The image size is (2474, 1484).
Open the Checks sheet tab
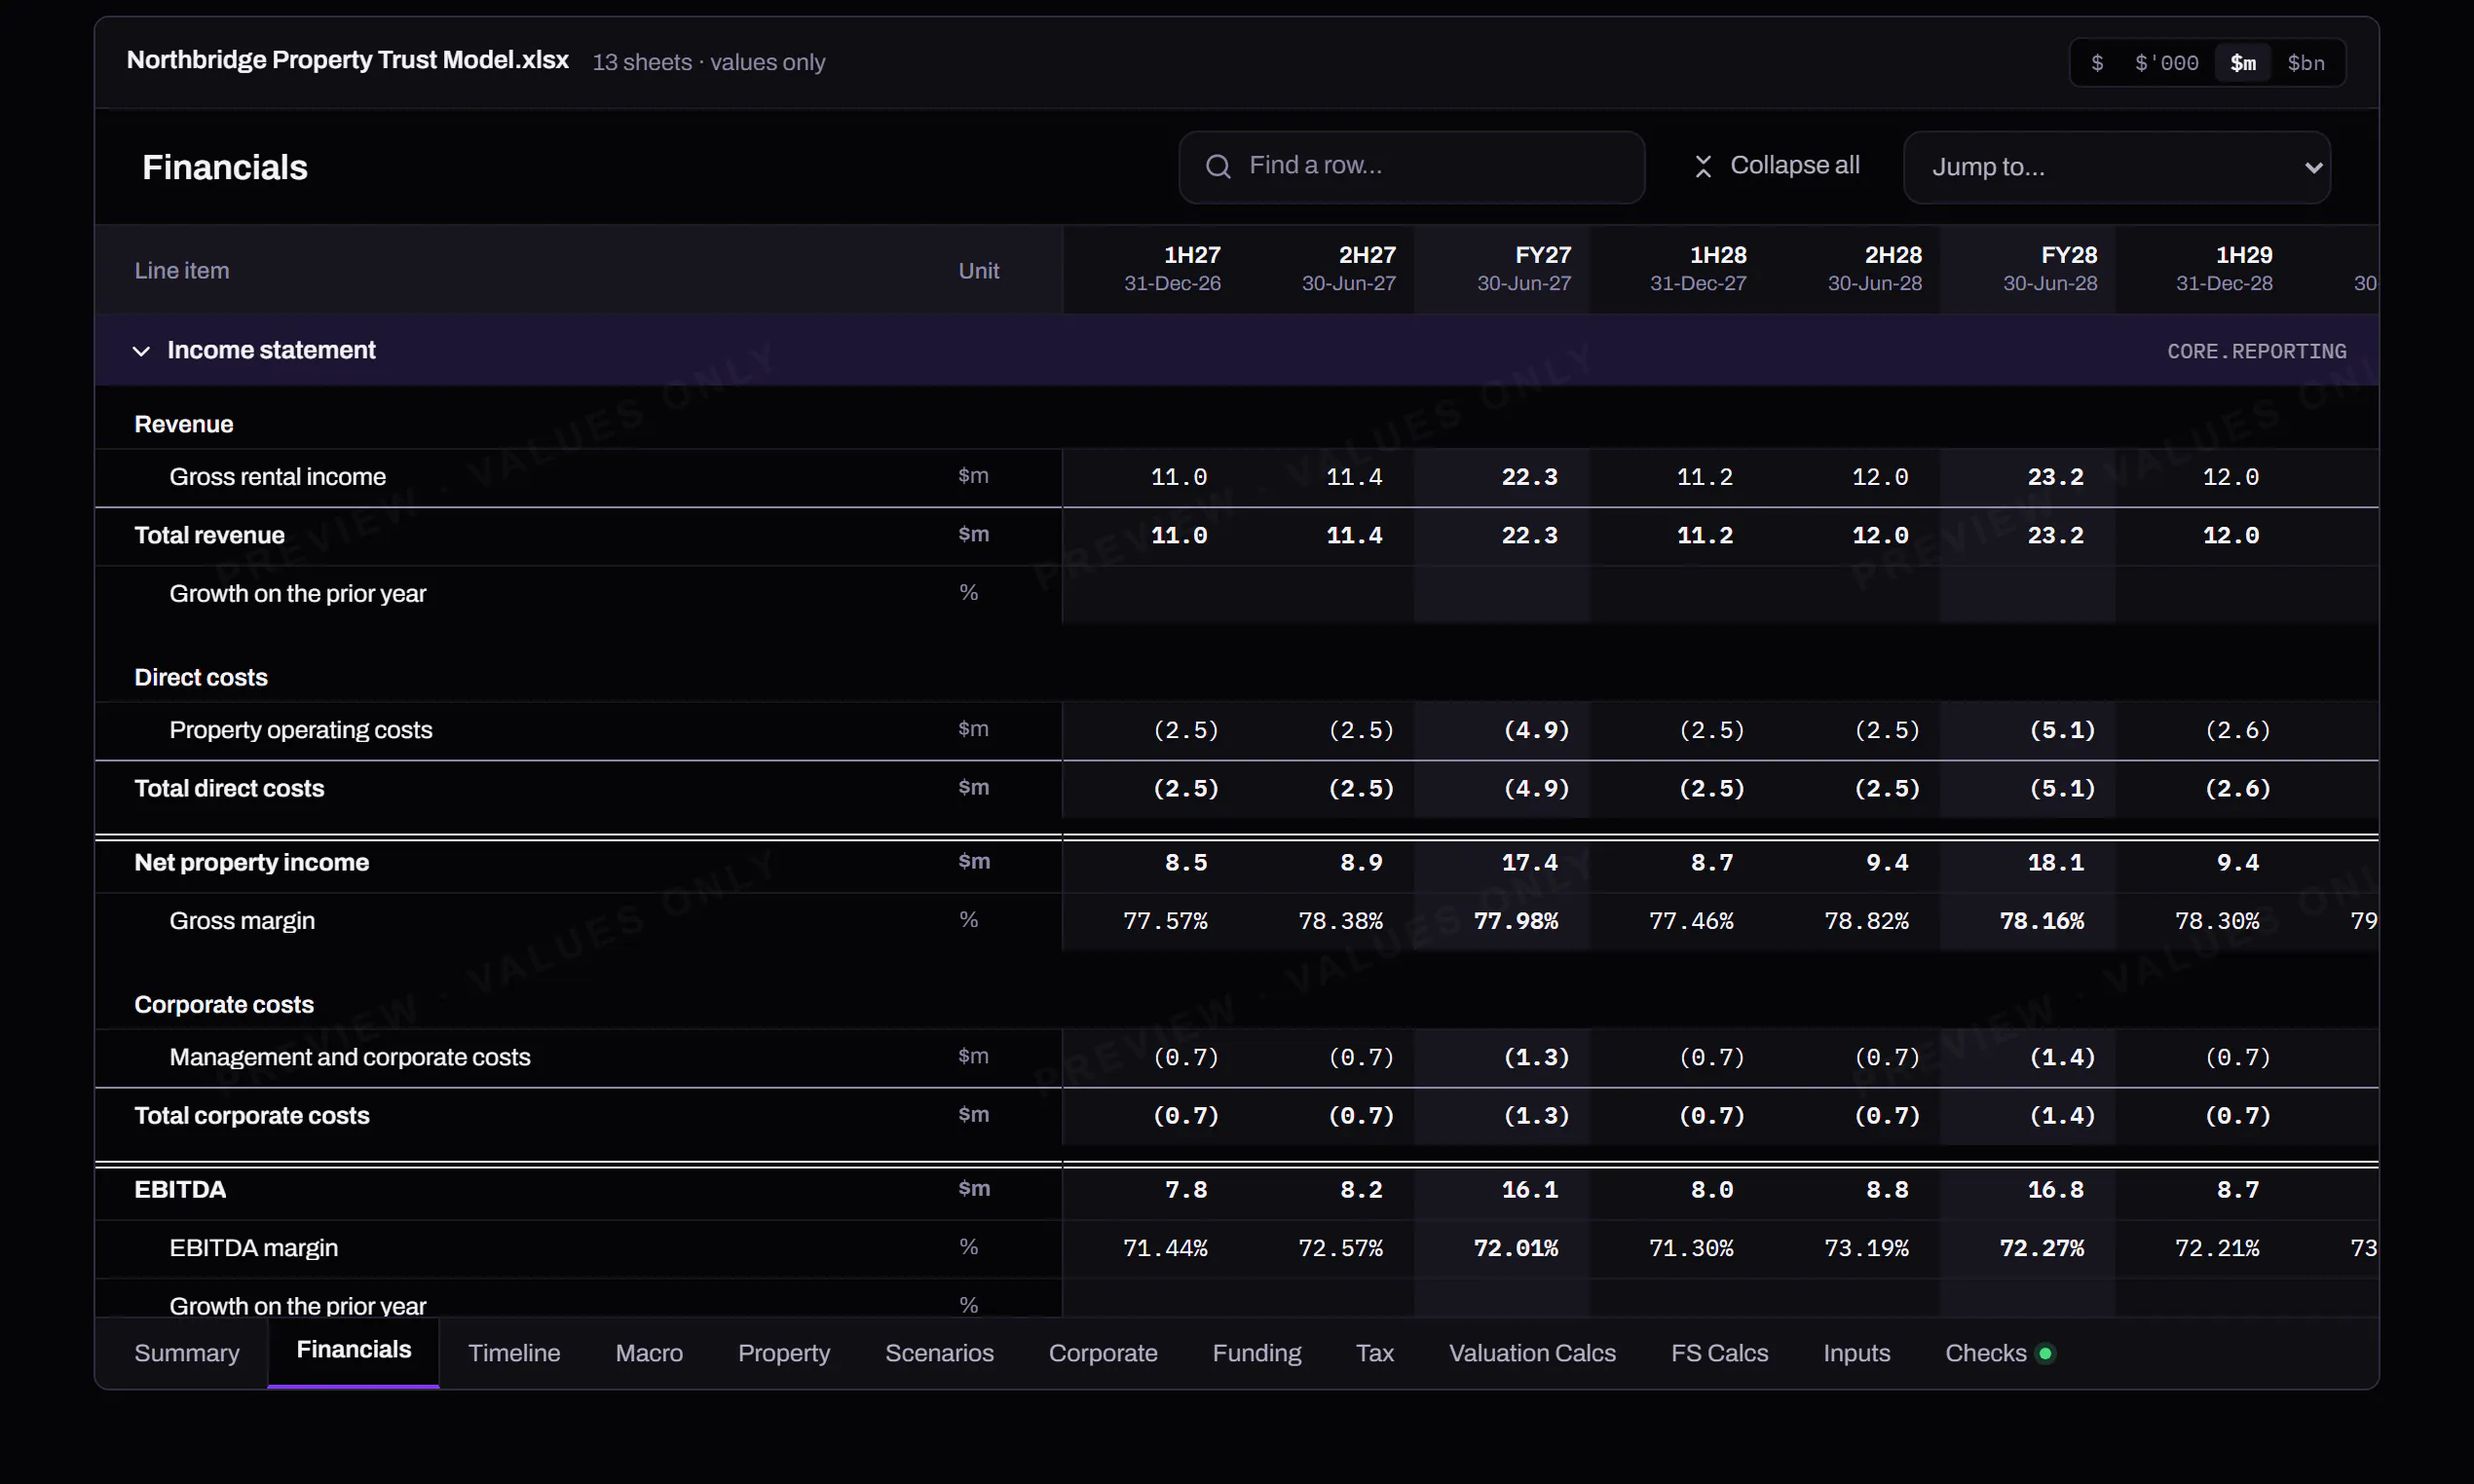pyautogui.click(x=1999, y=1353)
